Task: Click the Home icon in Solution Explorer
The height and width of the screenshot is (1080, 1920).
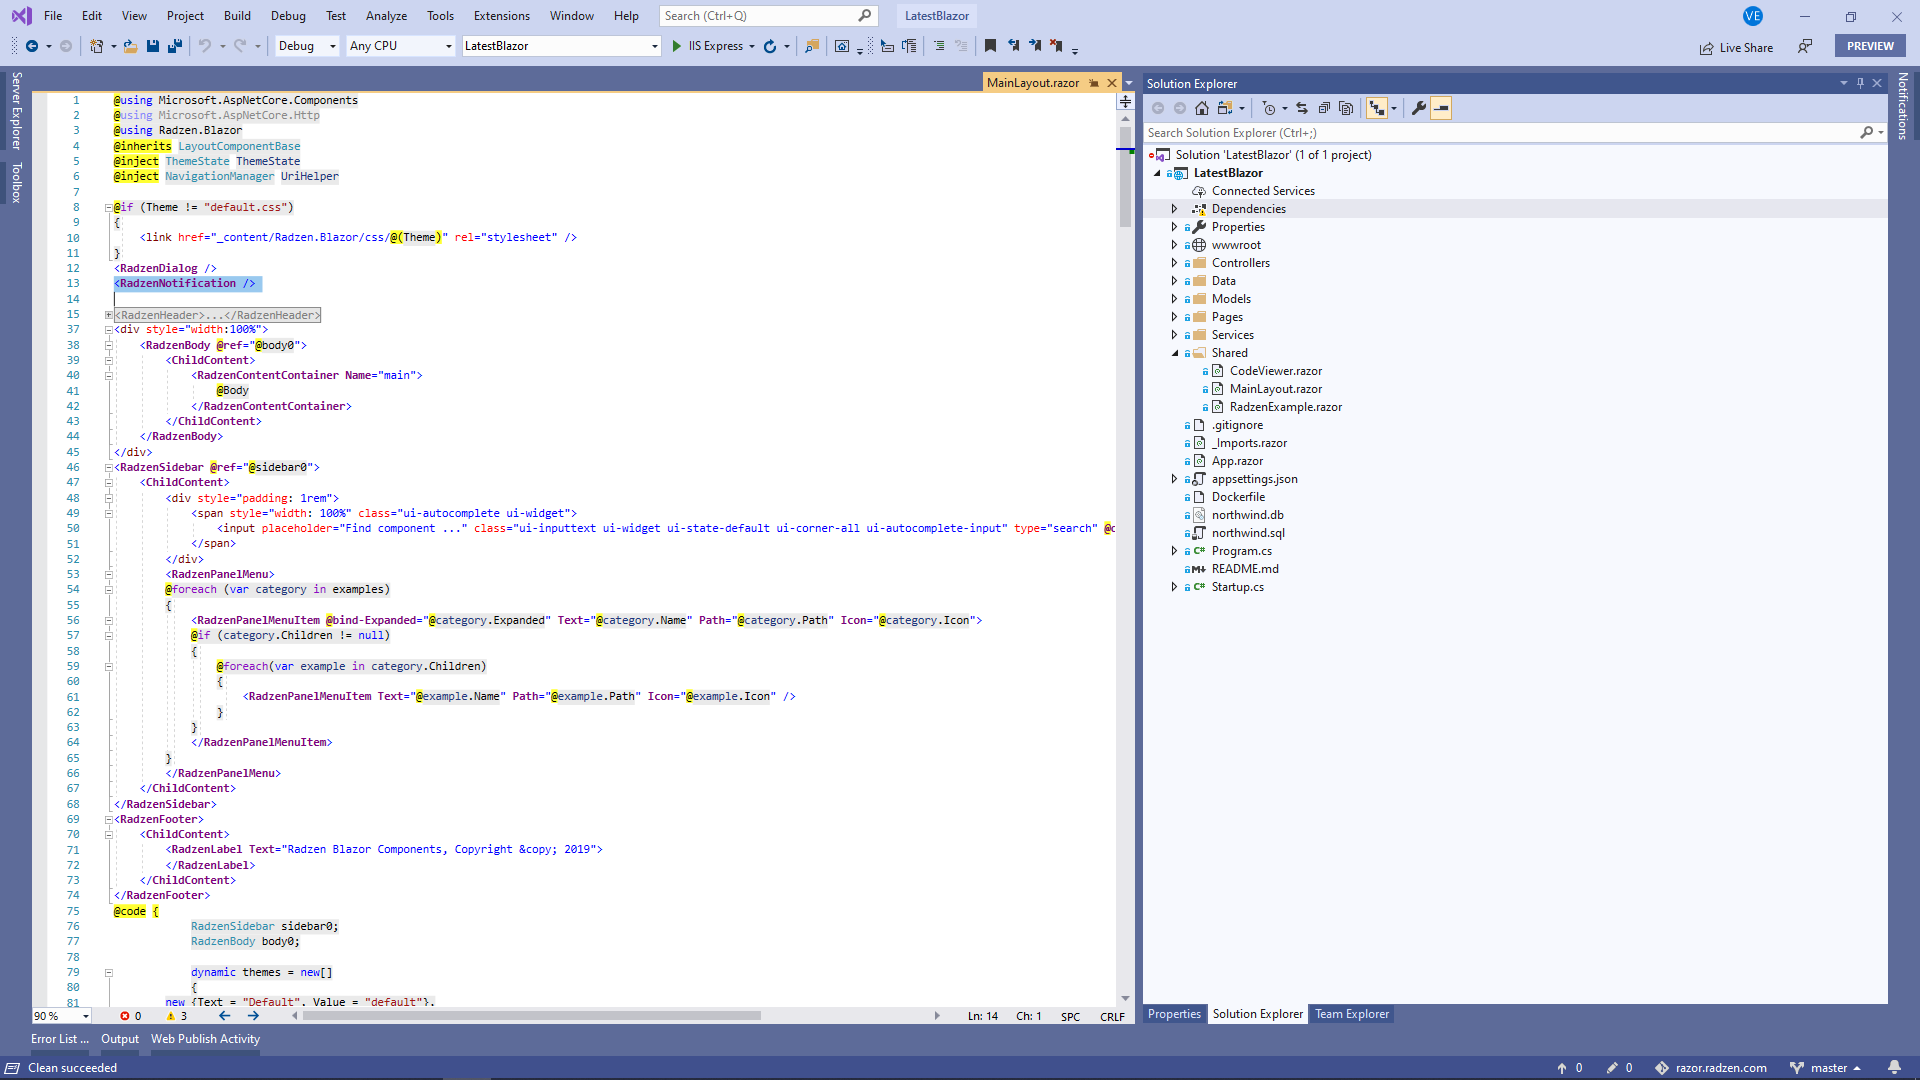Action: (1202, 108)
